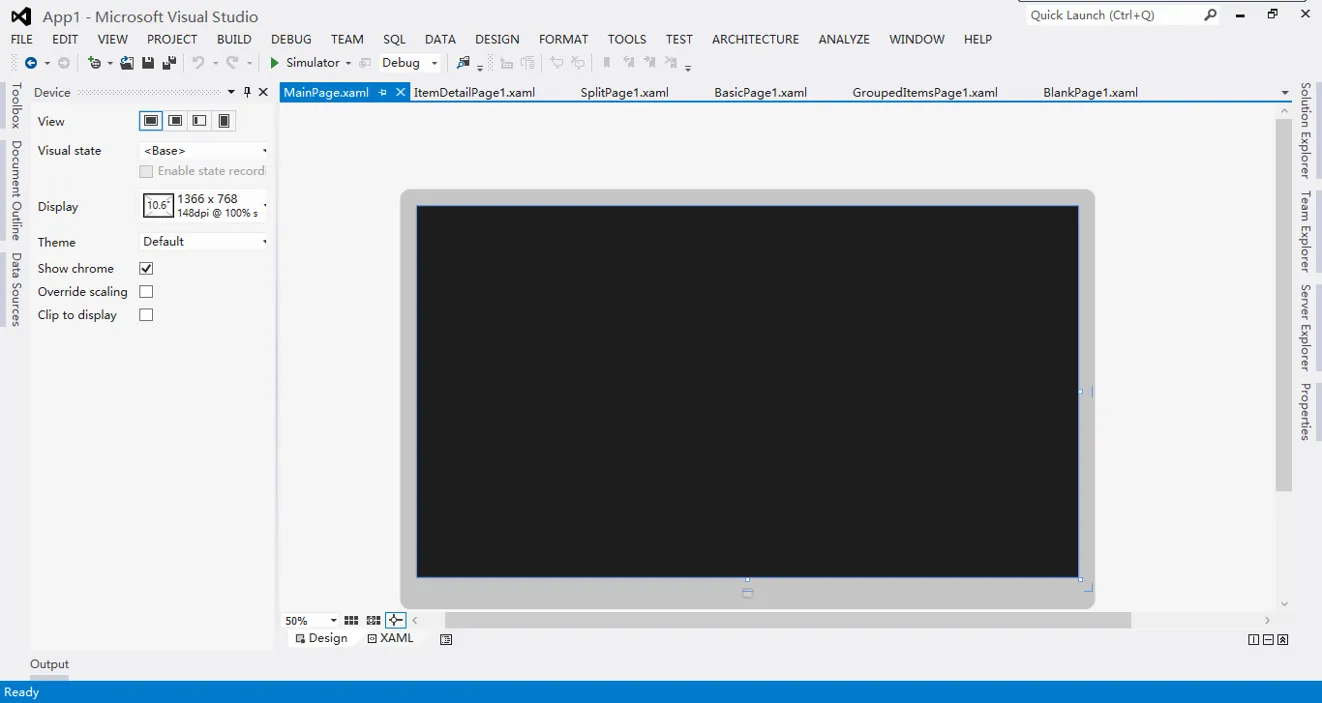Click the Save All toolbar icon
The image size is (1322, 703).
click(x=169, y=63)
